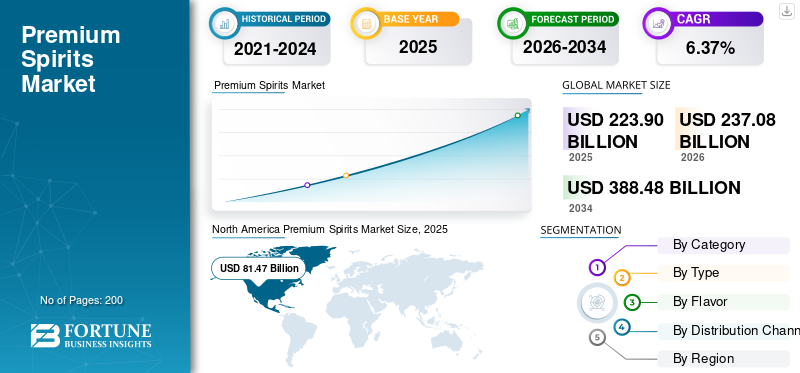Screen dimensions: 800x373
Task: Select segmentation number 2 orange circle
Action: 622,278
